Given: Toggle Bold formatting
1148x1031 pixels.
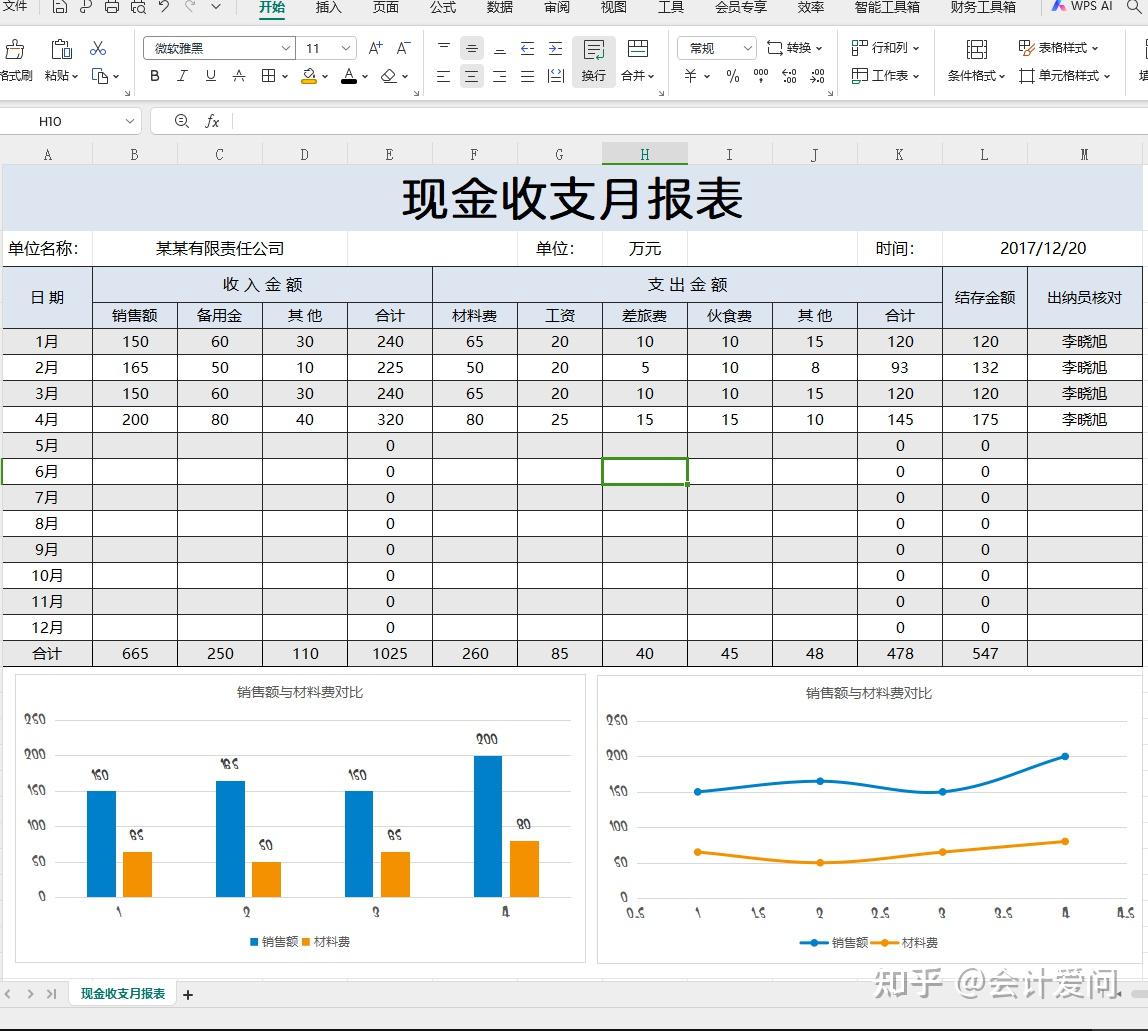Looking at the screenshot, I should click(154, 75).
